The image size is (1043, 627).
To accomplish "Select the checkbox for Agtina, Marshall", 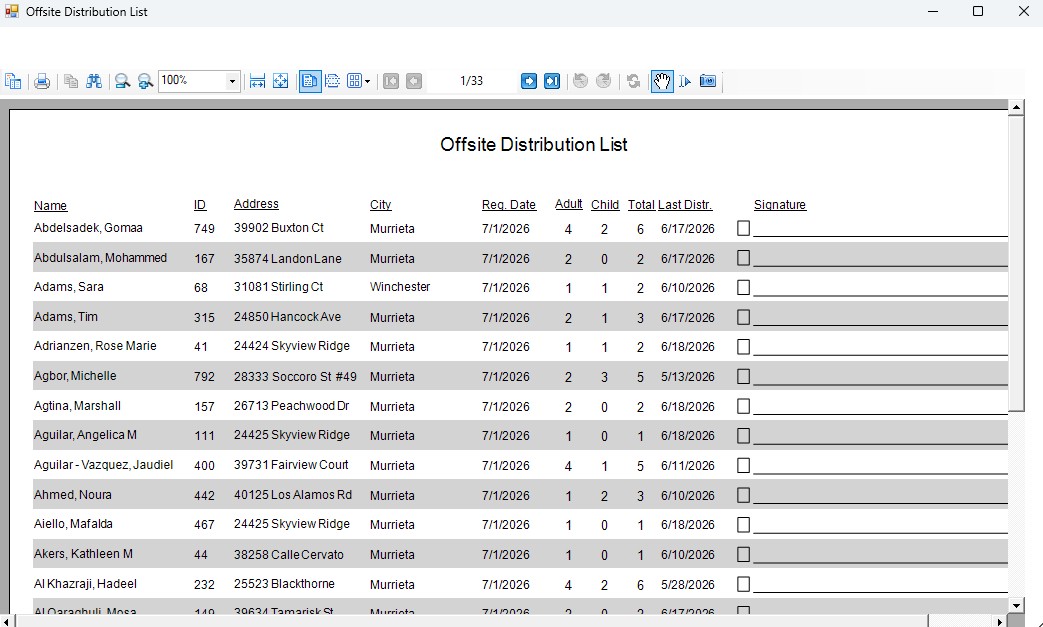I will click(x=744, y=406).
